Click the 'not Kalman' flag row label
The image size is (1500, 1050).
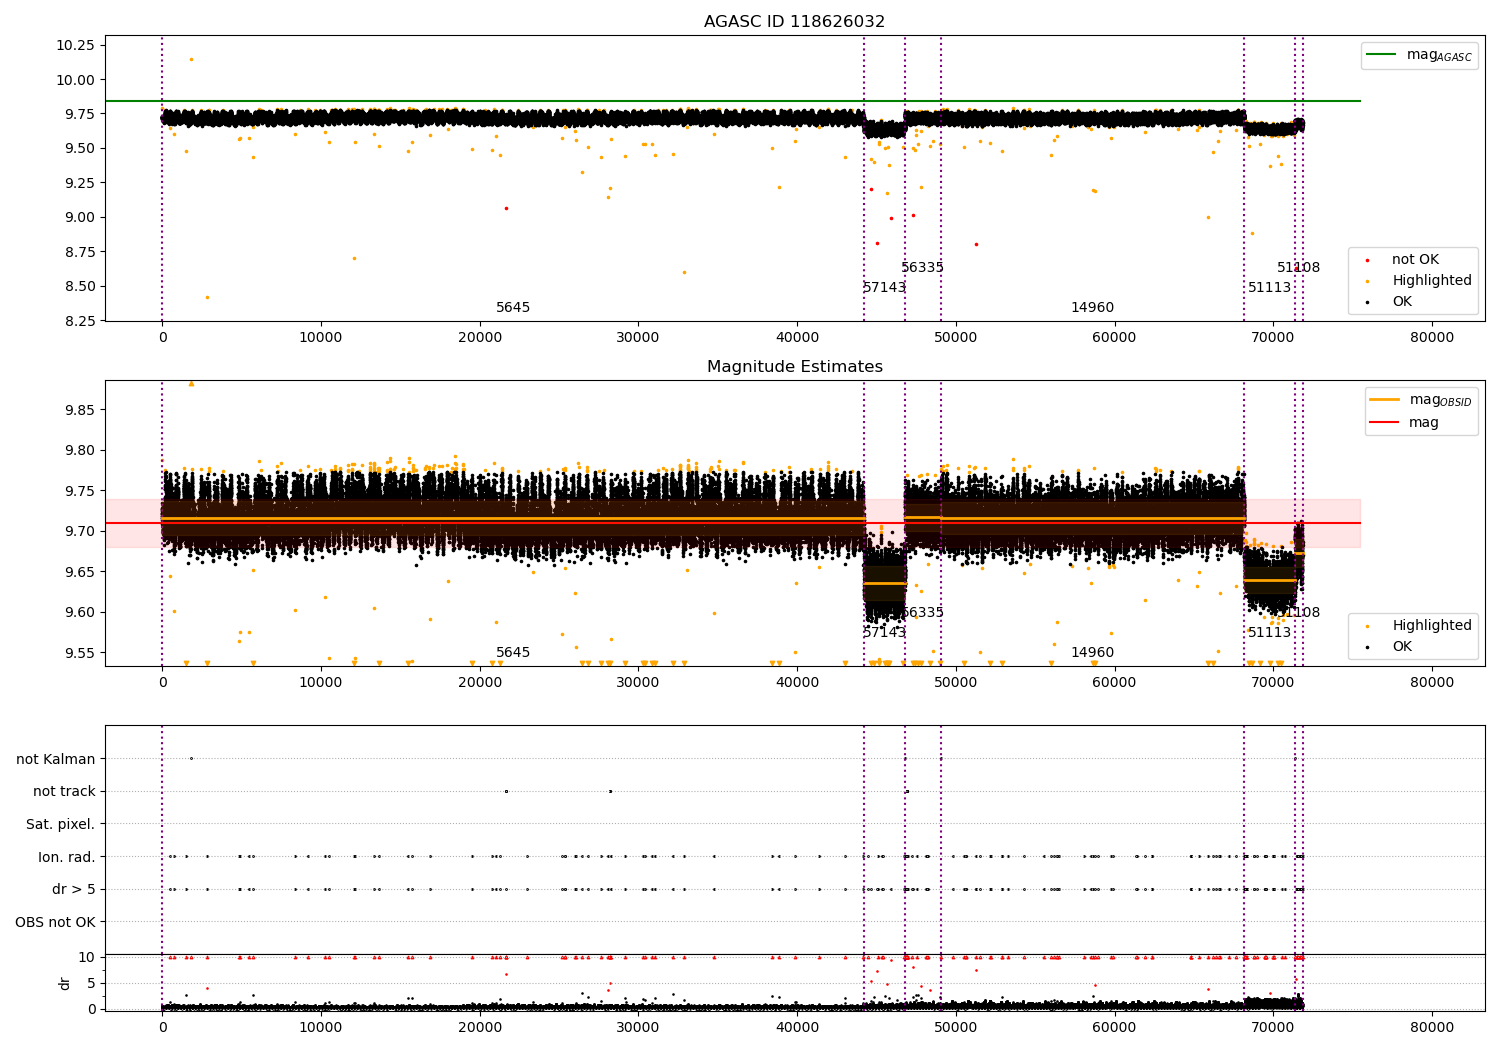(56, 759)
